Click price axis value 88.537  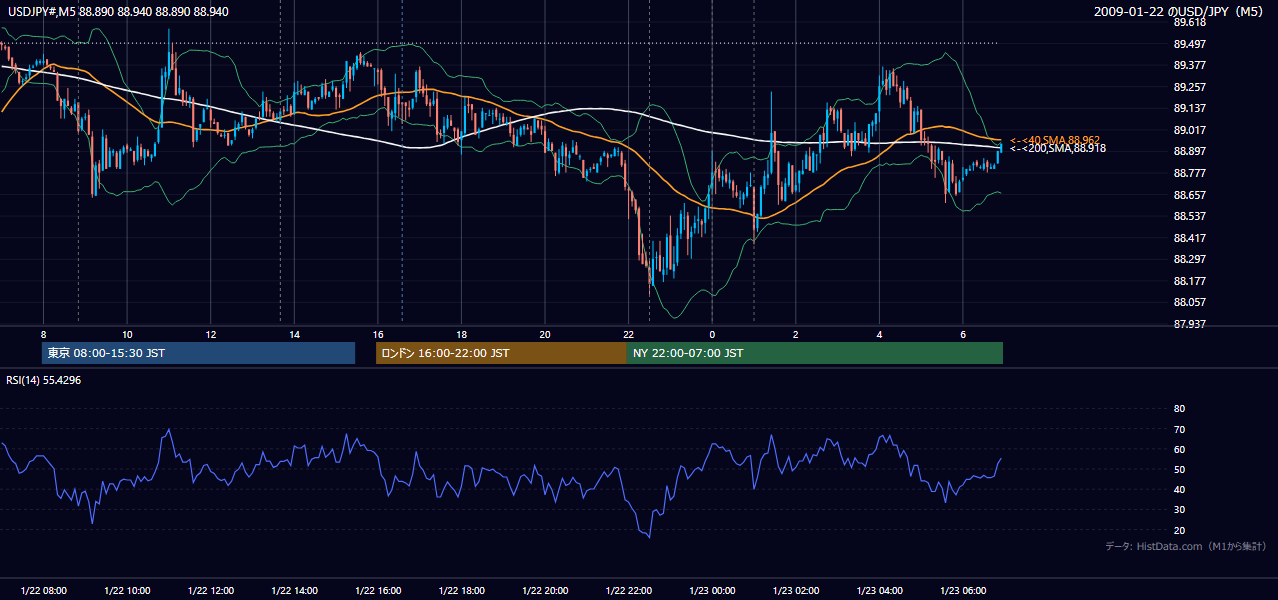pyautogui.click(x=1189, y=216)
